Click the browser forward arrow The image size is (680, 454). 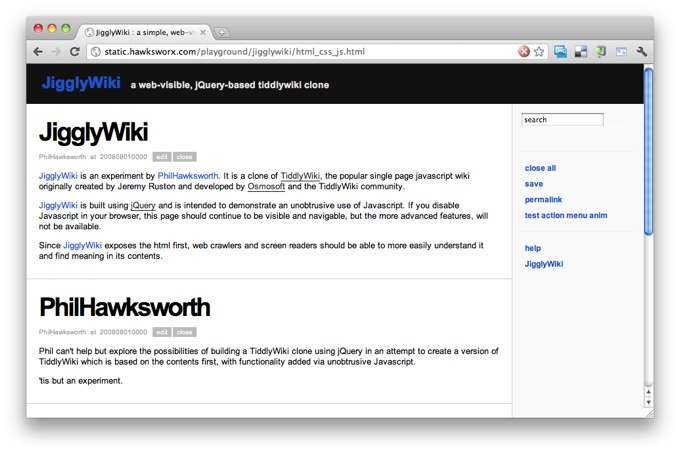pos(56,52)
